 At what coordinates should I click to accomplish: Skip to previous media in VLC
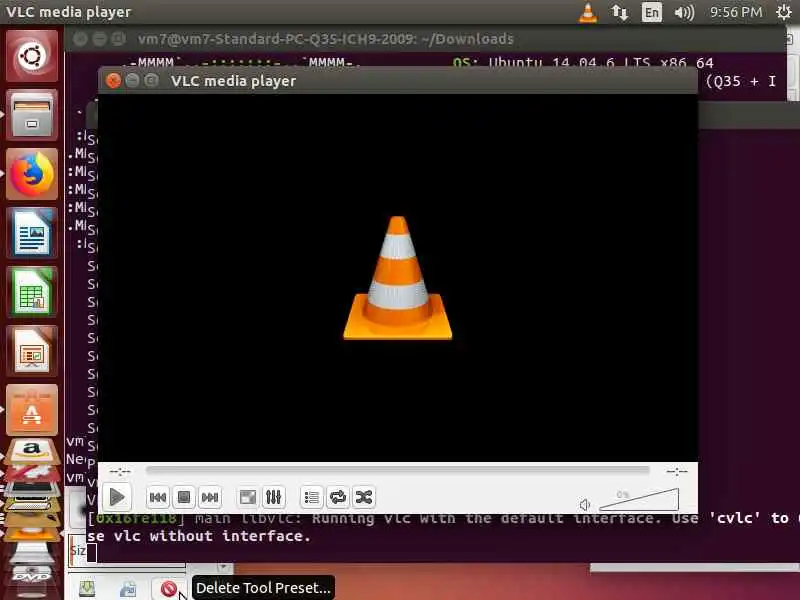coord(158,497)
